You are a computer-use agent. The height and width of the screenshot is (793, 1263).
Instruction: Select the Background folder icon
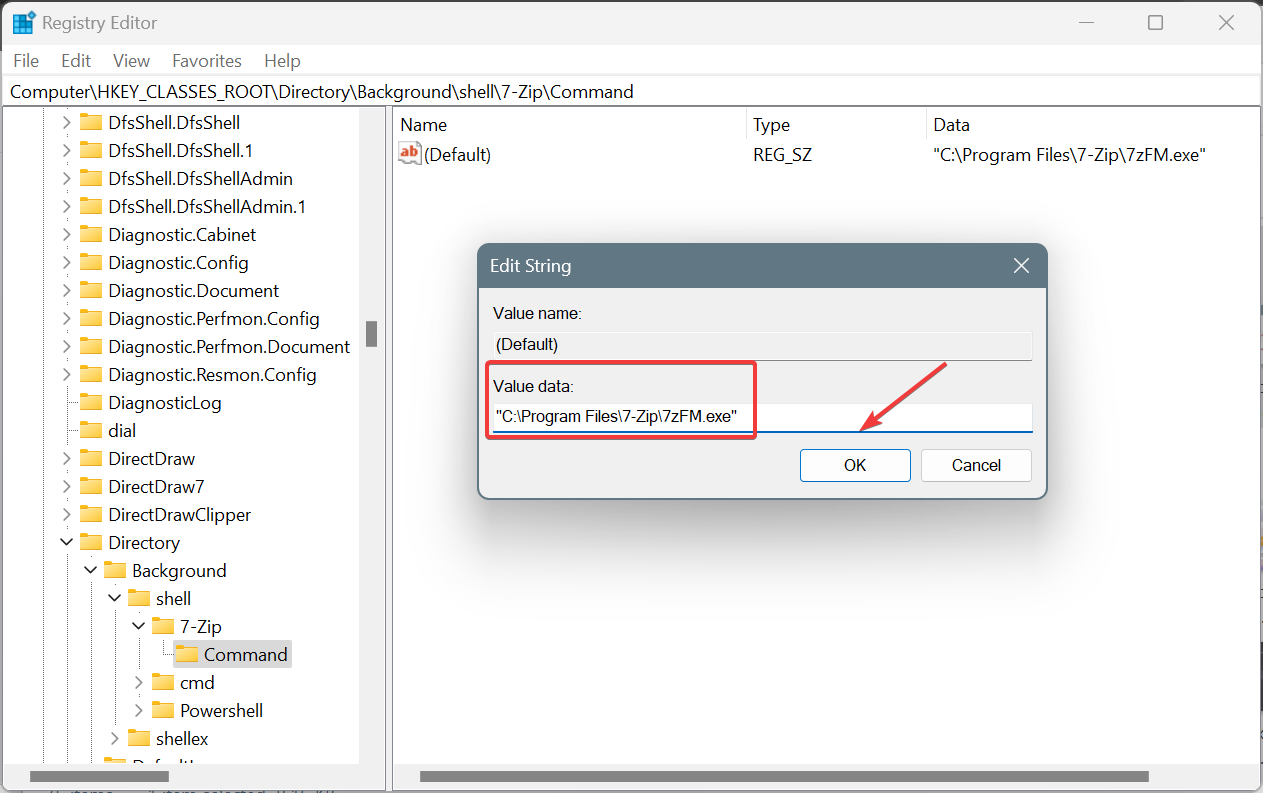click(x=115, y=570)
